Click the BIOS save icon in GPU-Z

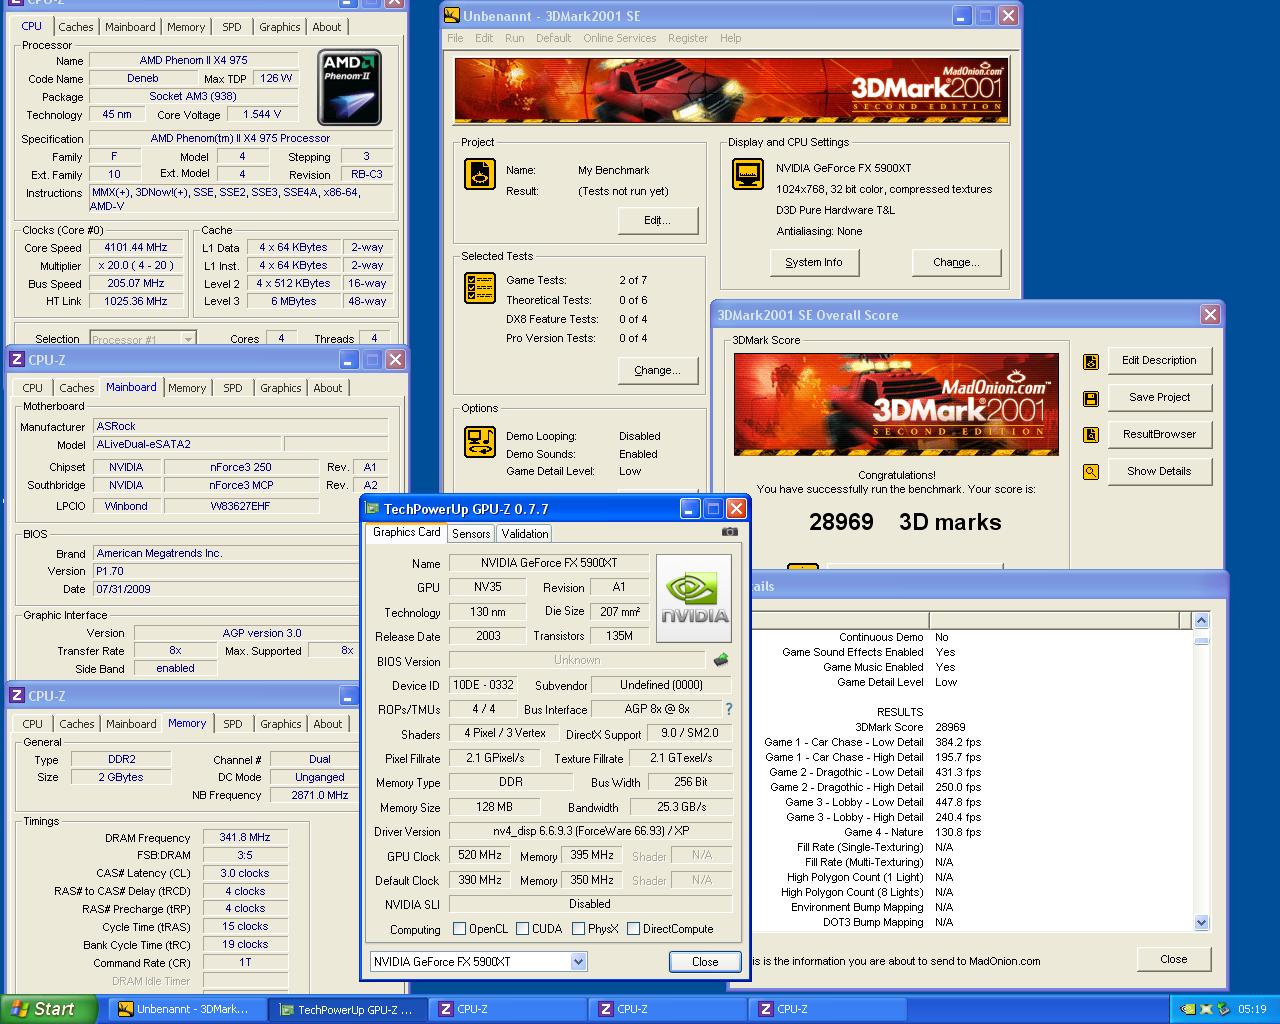tap(720, 660)
